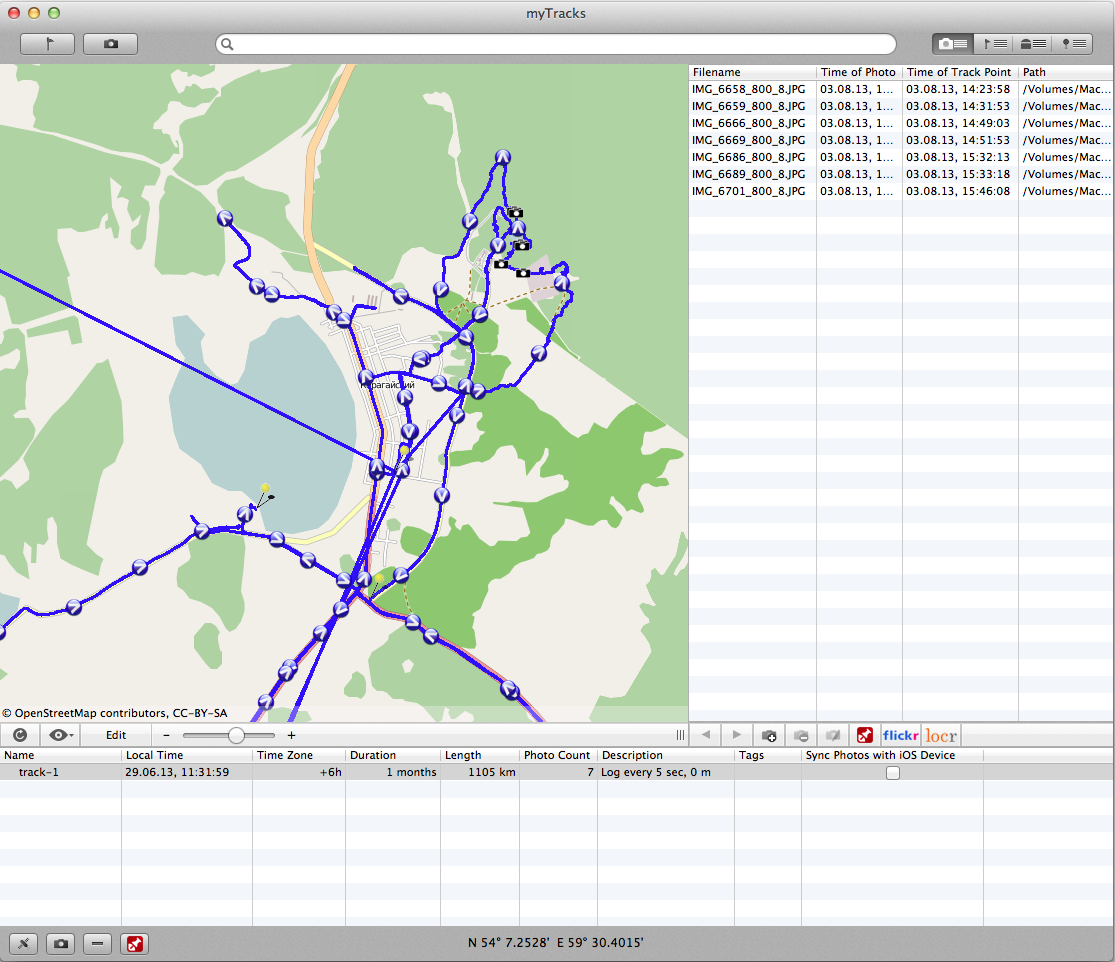Select IMG_6666_800_8.JPG in the photo list
The width and height of the screenshot is (1115, 962).
tap(749, 123)
